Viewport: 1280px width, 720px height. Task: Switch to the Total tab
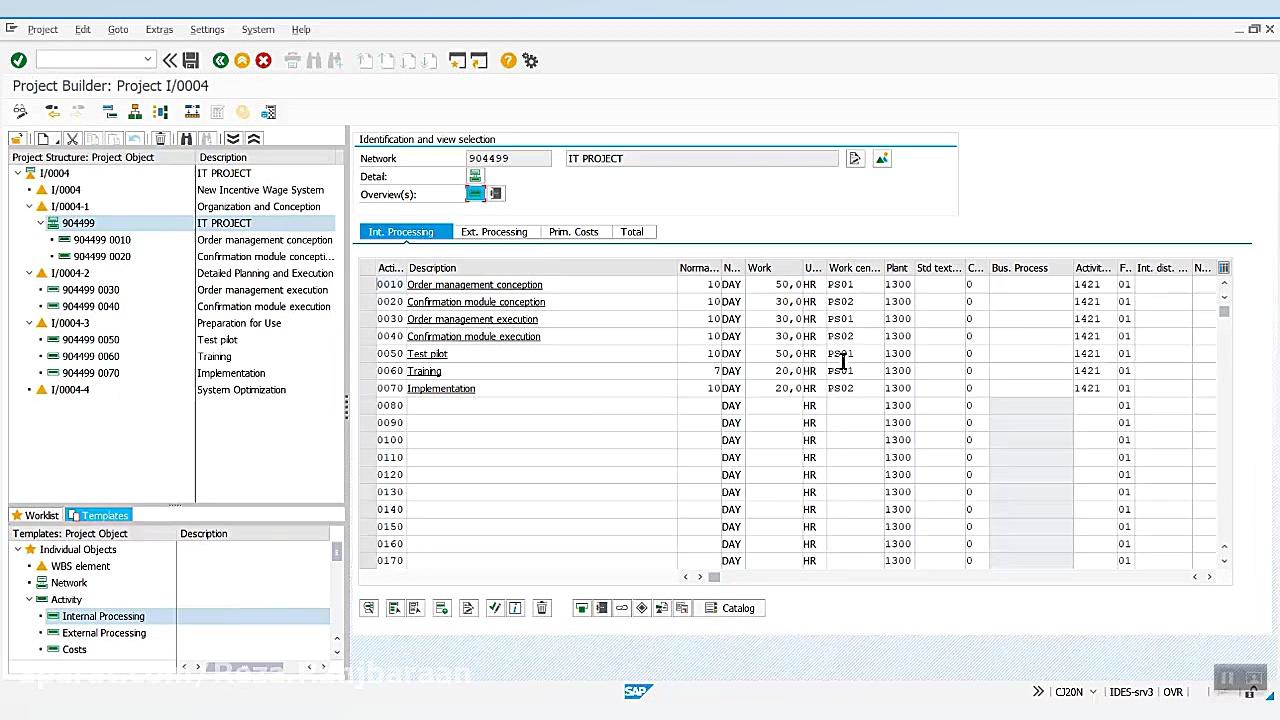pyautogui.click(x=632, y=232)
